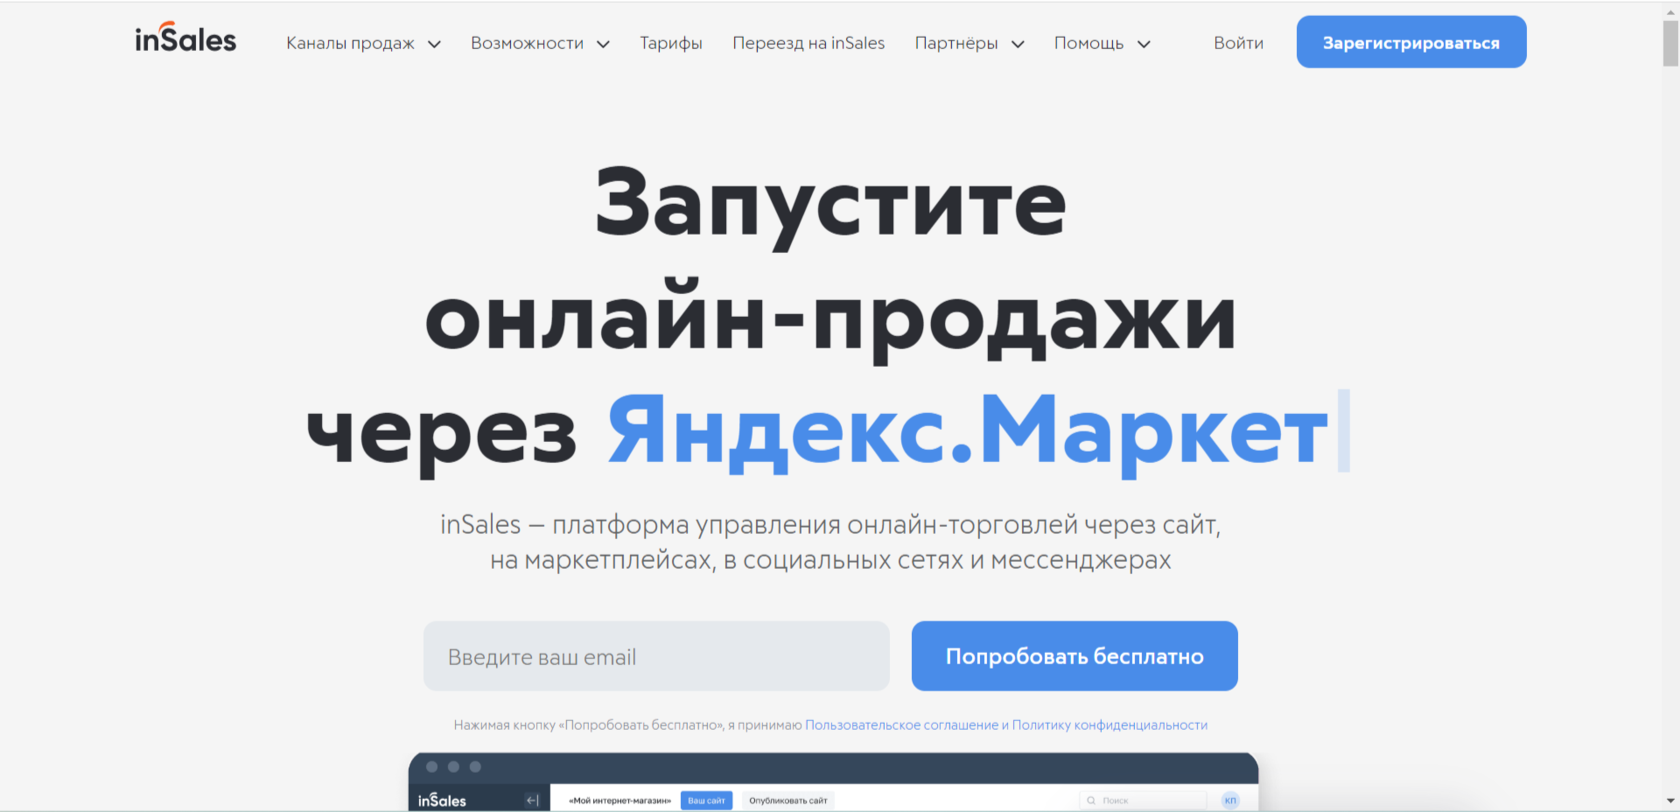Image resolution: width=1680 pixels, height=812 pixels.
Task: Click the inSales logo in the preview mockup
Action: (442, 800)
